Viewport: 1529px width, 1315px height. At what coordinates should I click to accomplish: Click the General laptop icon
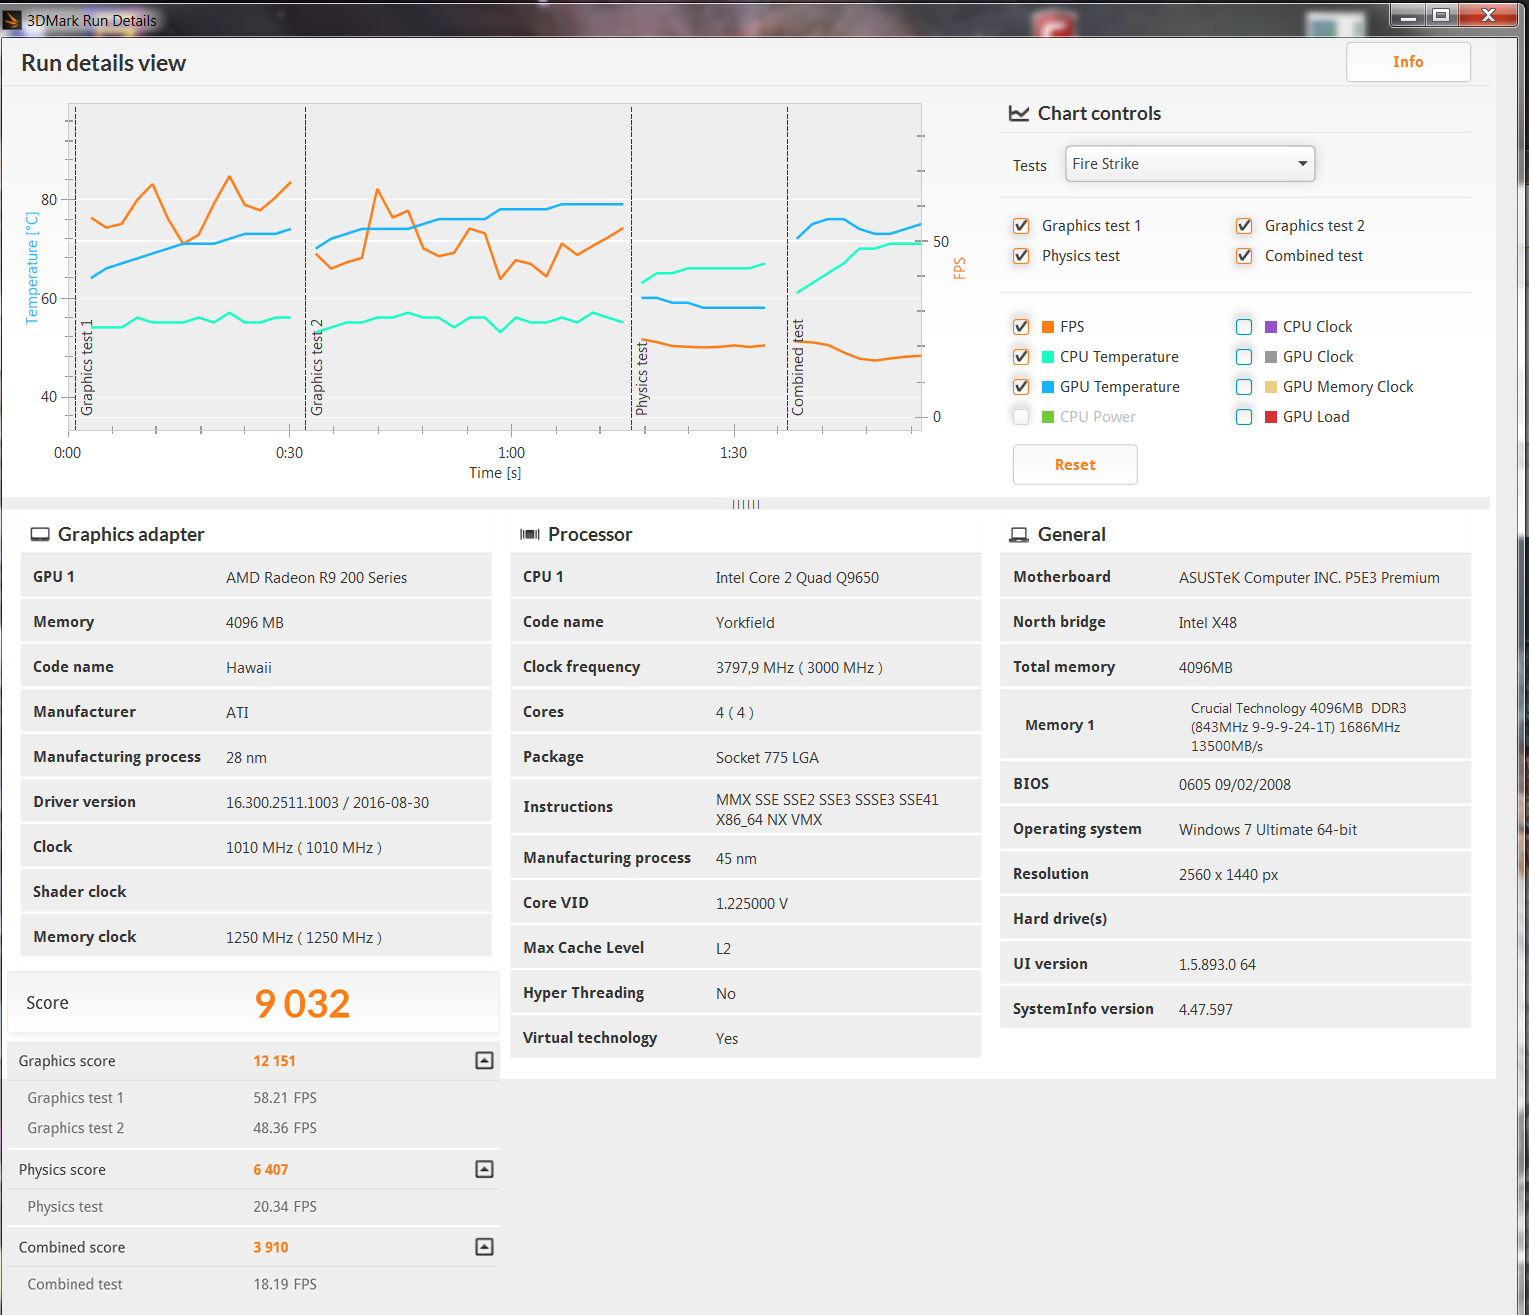pos(1019,535)
